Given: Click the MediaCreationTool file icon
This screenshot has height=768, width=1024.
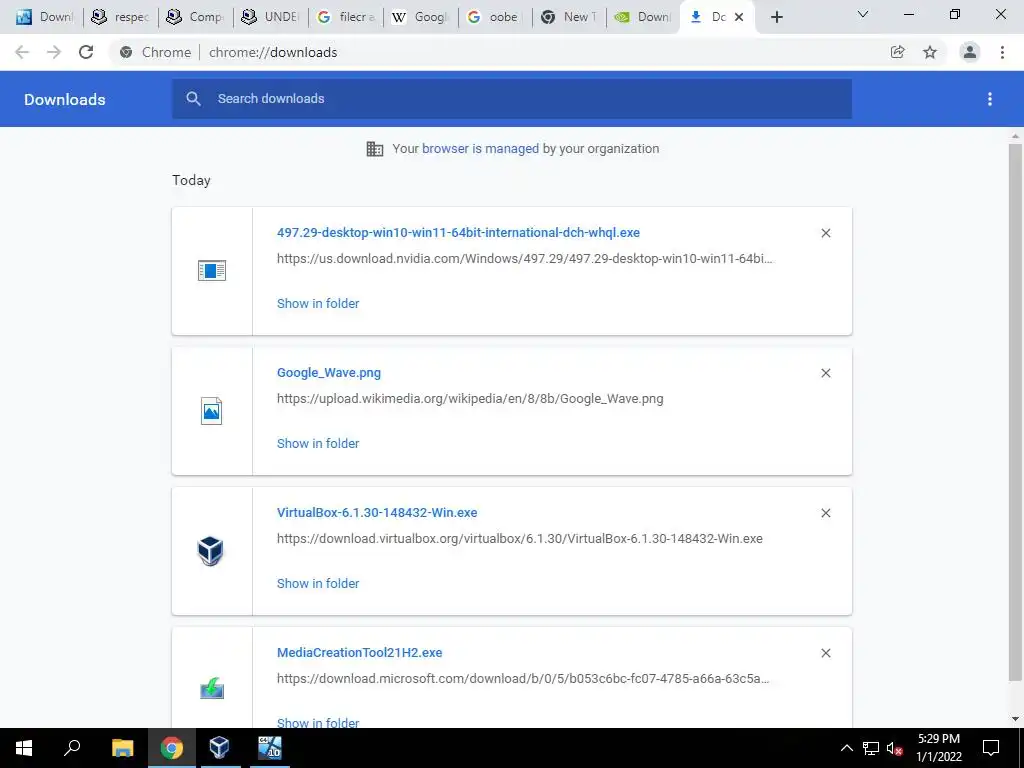Looking at the screenshot, I should (212, 688).
